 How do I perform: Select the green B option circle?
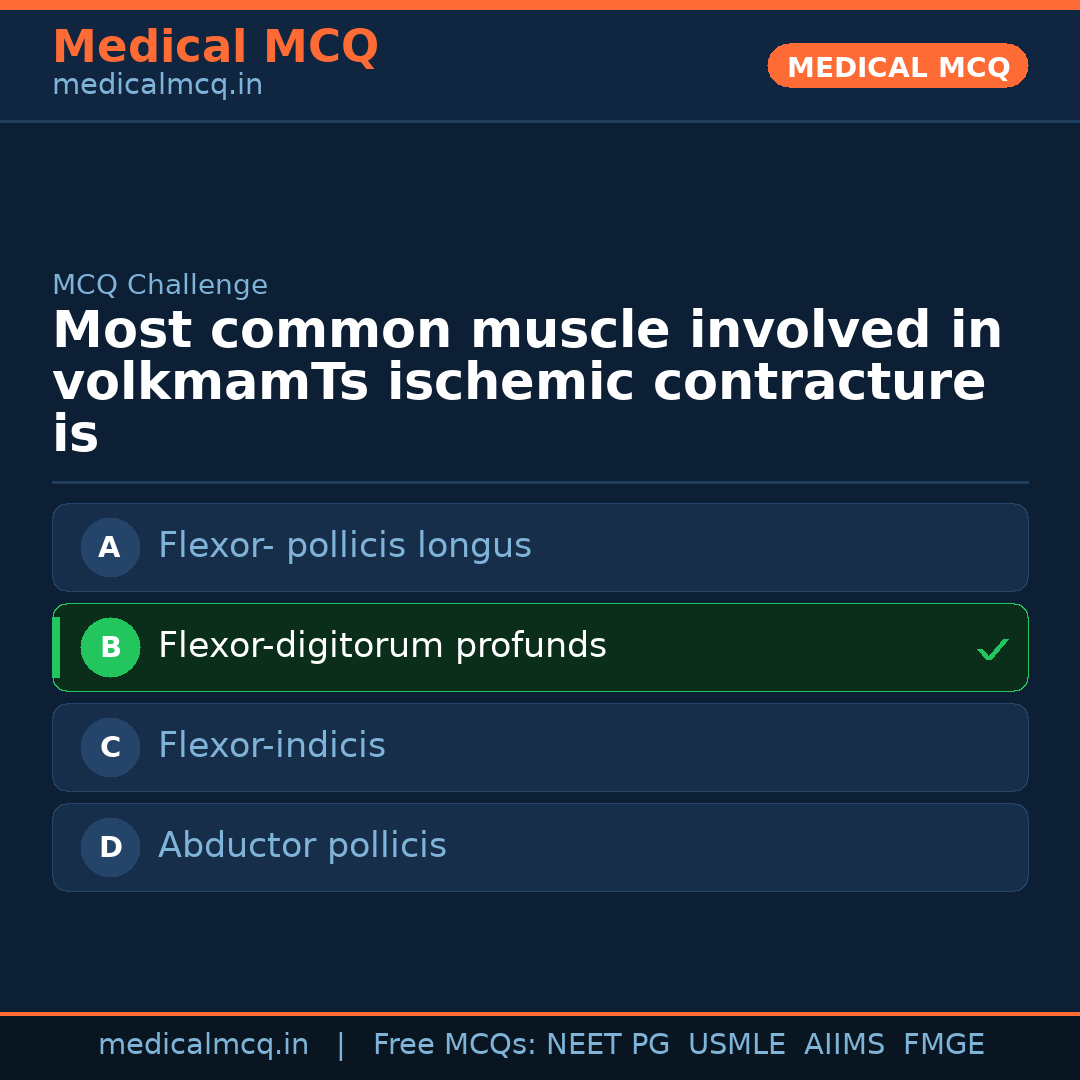[110, 647]
